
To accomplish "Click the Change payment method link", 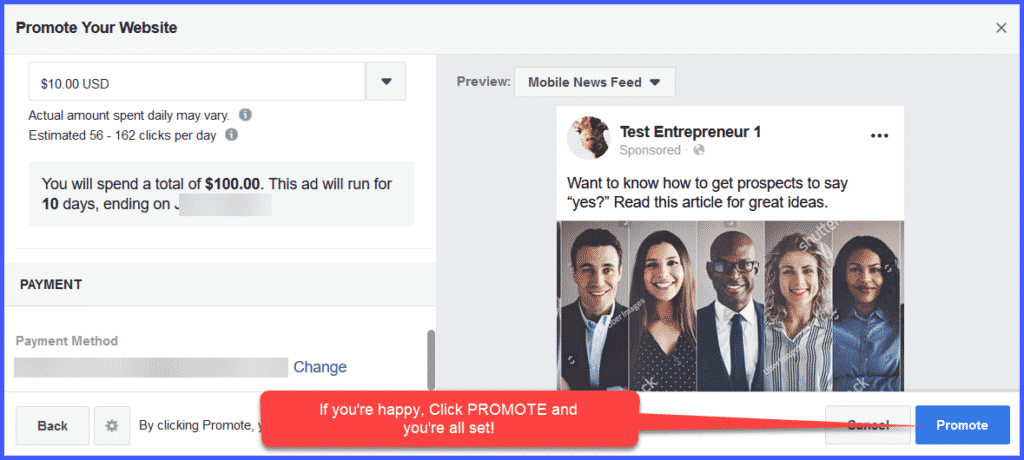I will (320, 367).
